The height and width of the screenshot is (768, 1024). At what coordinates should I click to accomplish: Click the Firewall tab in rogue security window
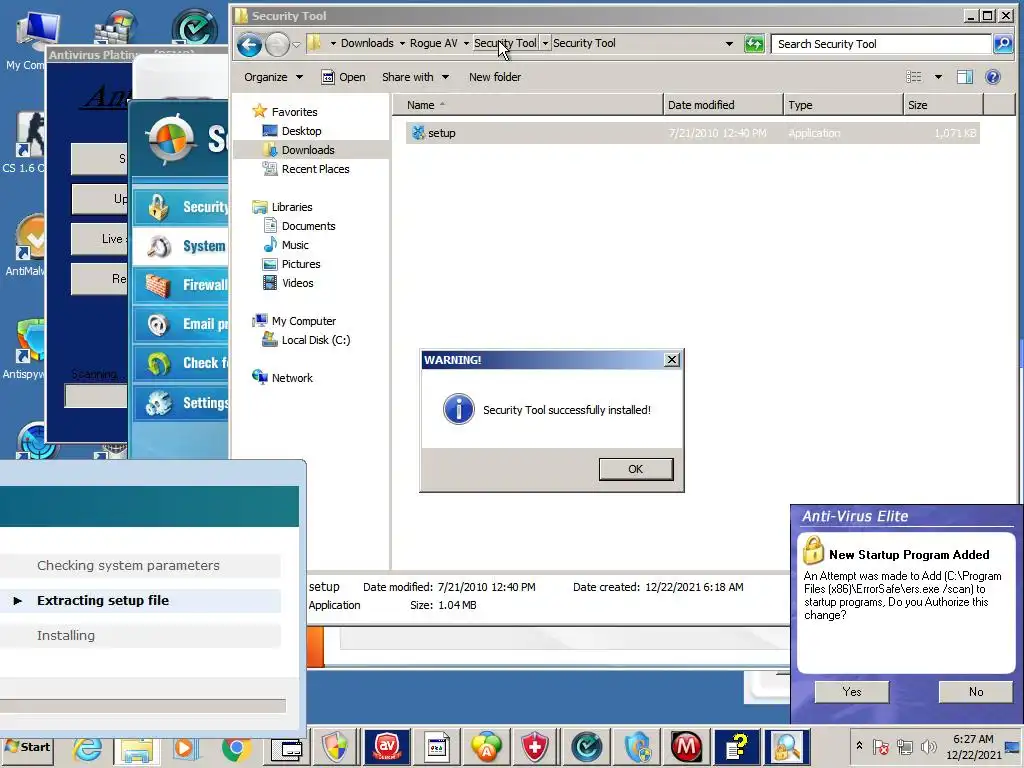pyautogui.click(x=181, y=285)
